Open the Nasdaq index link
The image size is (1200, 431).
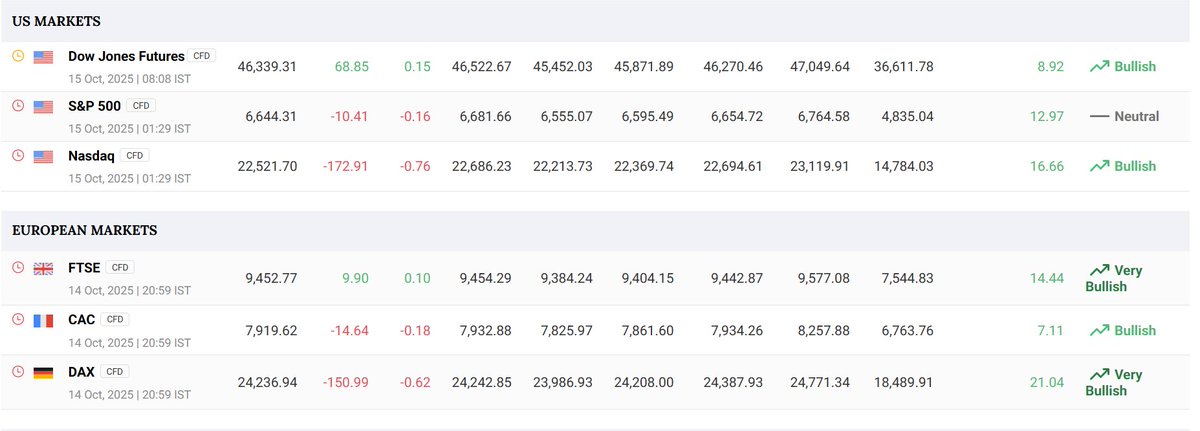[91, 155]
